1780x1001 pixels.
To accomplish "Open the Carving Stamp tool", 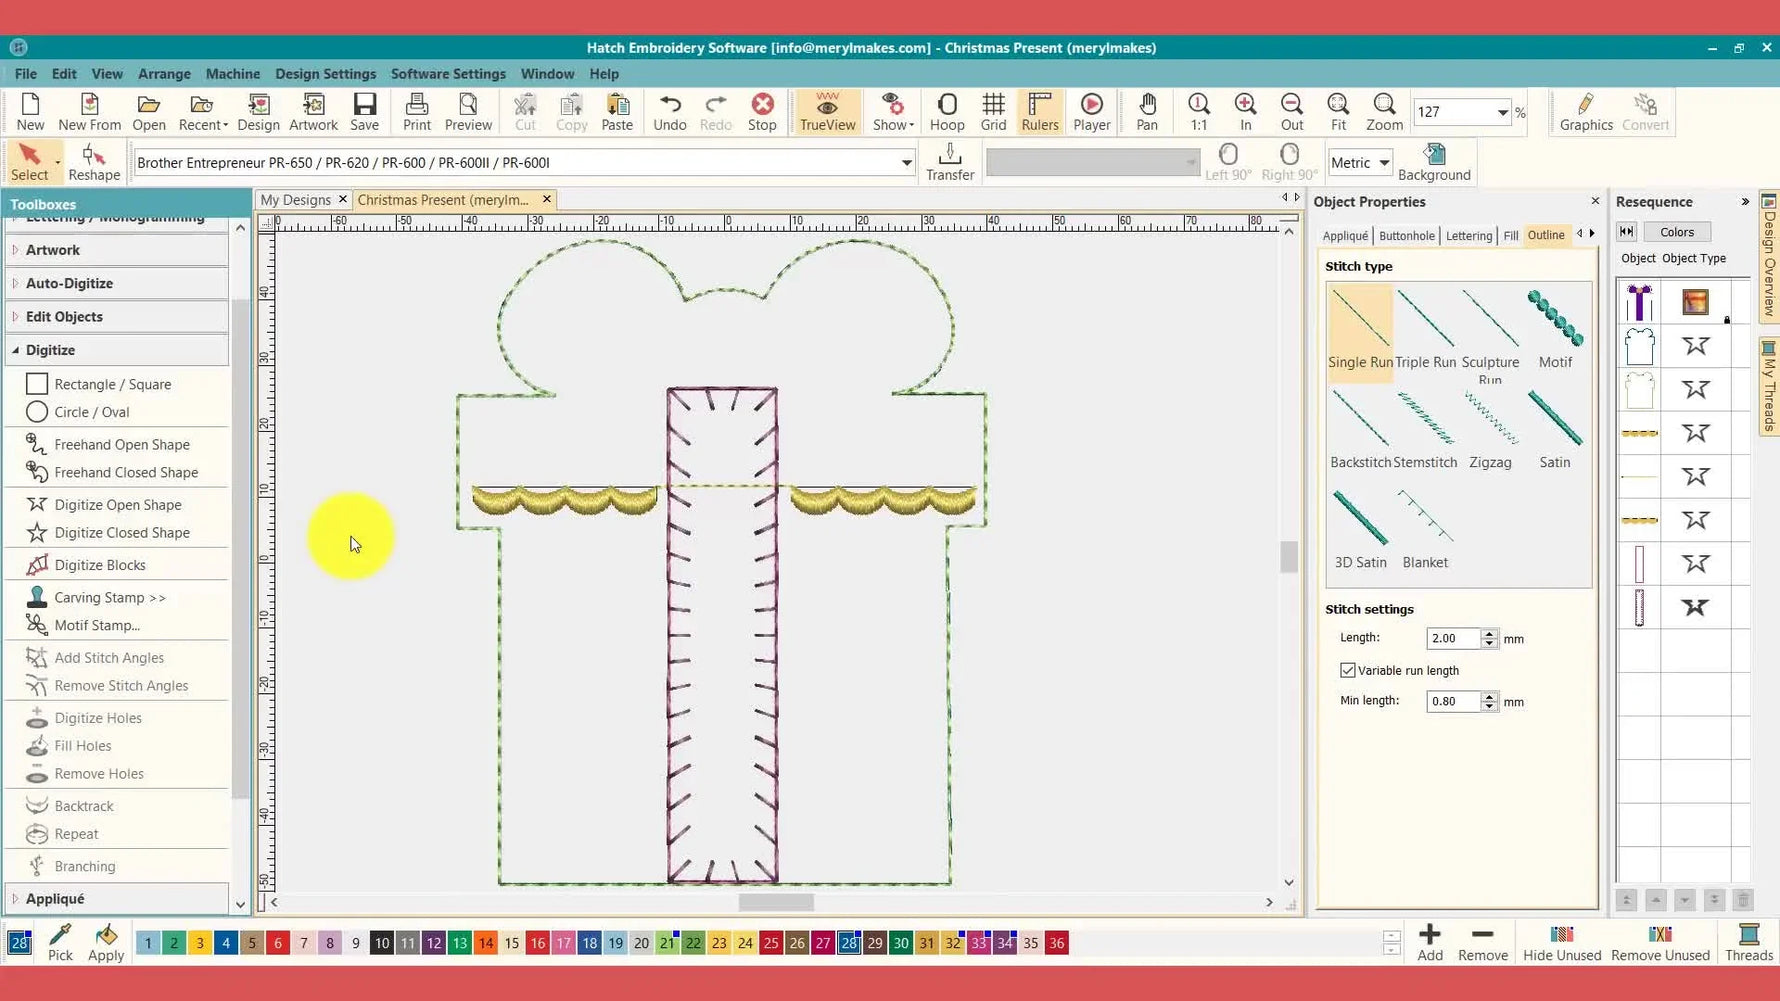I will 109,597.
